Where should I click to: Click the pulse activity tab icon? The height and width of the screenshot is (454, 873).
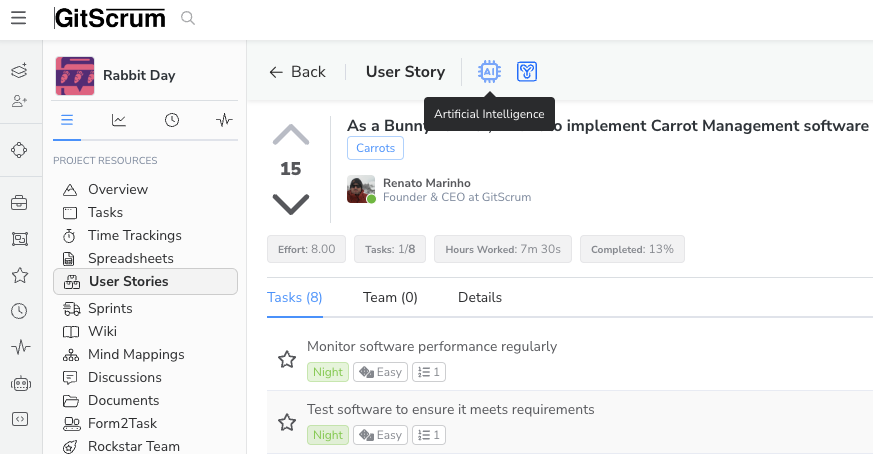(x=224, y=120)
